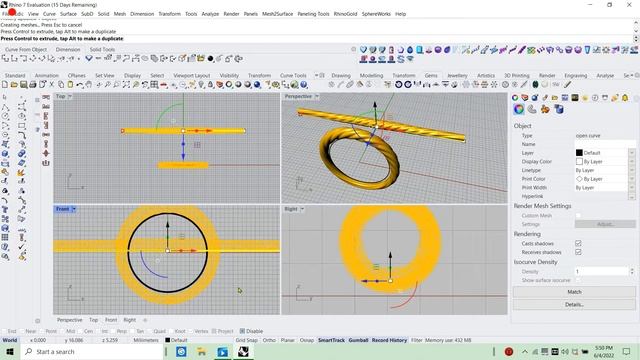Click the bell notifications icon in panel tabs
The height and width of the screenshot is (360, 640).
point(625,98)
